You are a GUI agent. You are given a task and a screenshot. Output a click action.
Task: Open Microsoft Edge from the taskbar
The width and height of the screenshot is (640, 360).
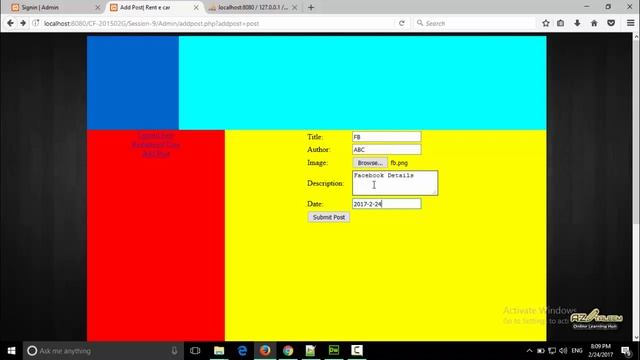click(x=242, y=351)
